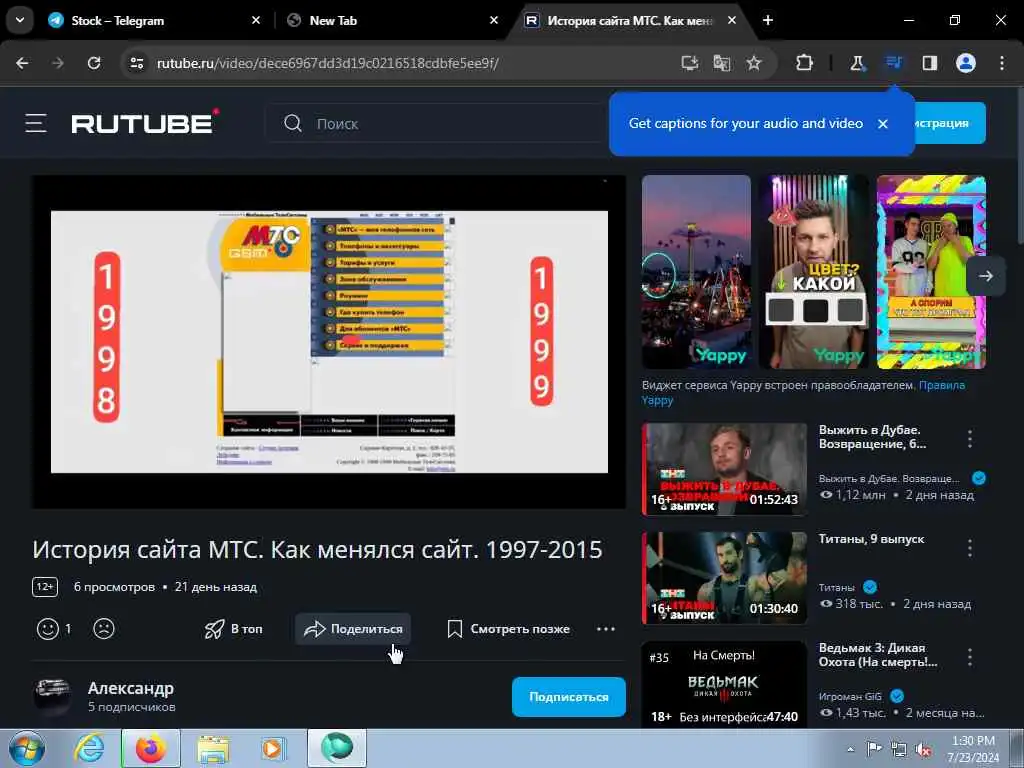
Task: Open the Rutube hamburger menu
Action: click(x=36, y=123)
